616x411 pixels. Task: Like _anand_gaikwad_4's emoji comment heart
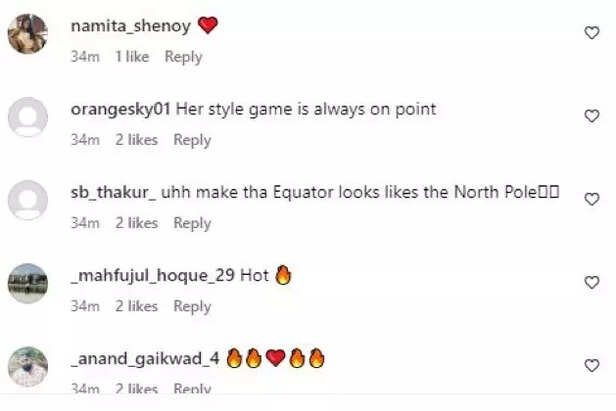[592, 366]
